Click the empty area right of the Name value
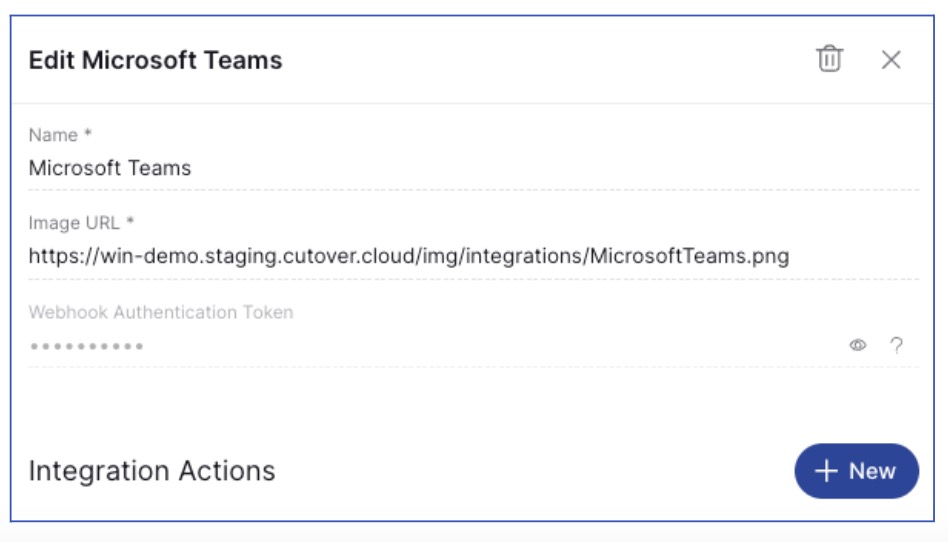This screenshot has width=948, height=542. [550, 167]
